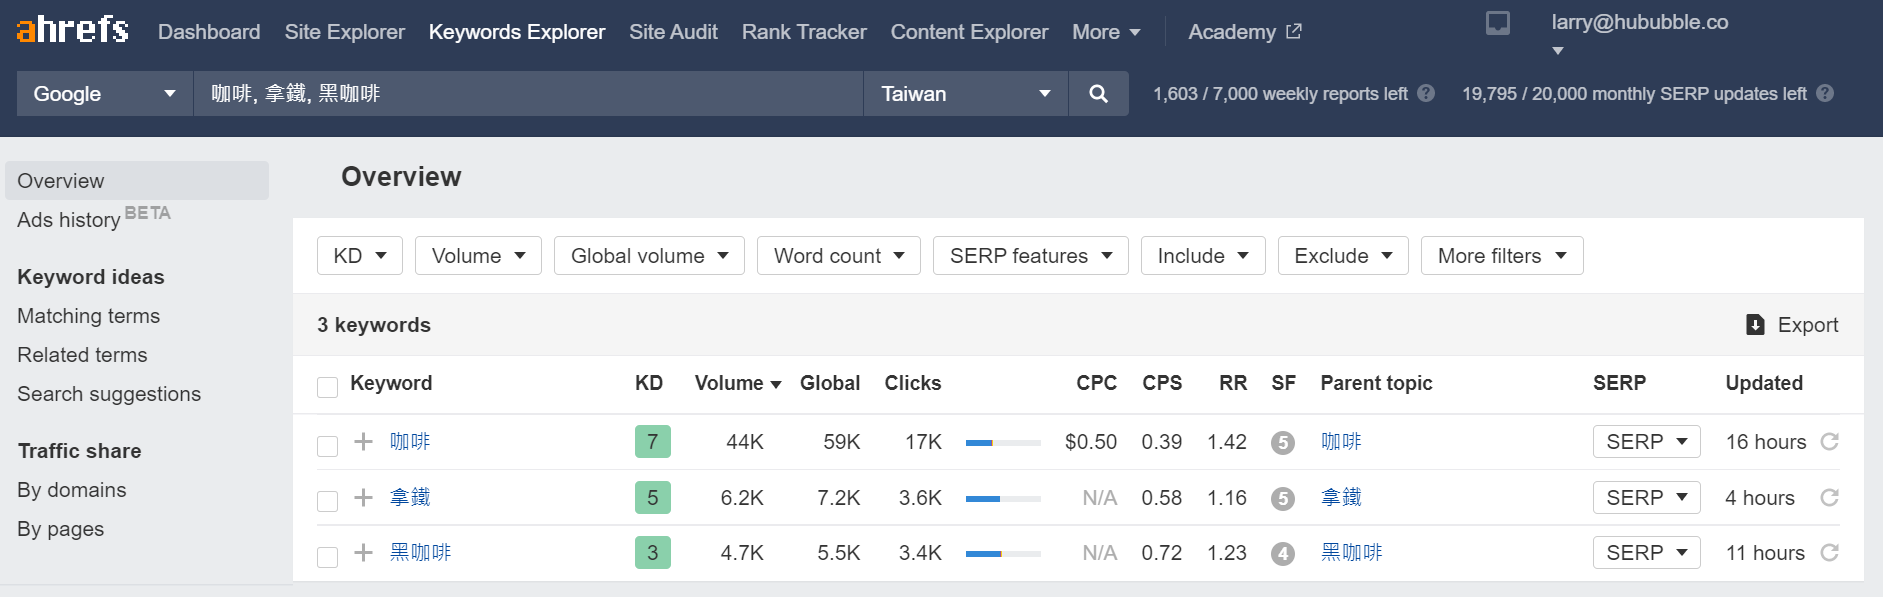Image resolution: width=1883 pixels, height=597 pixels.
Task: Open the notifications inbox icon
Action: tap(1497, 23)
